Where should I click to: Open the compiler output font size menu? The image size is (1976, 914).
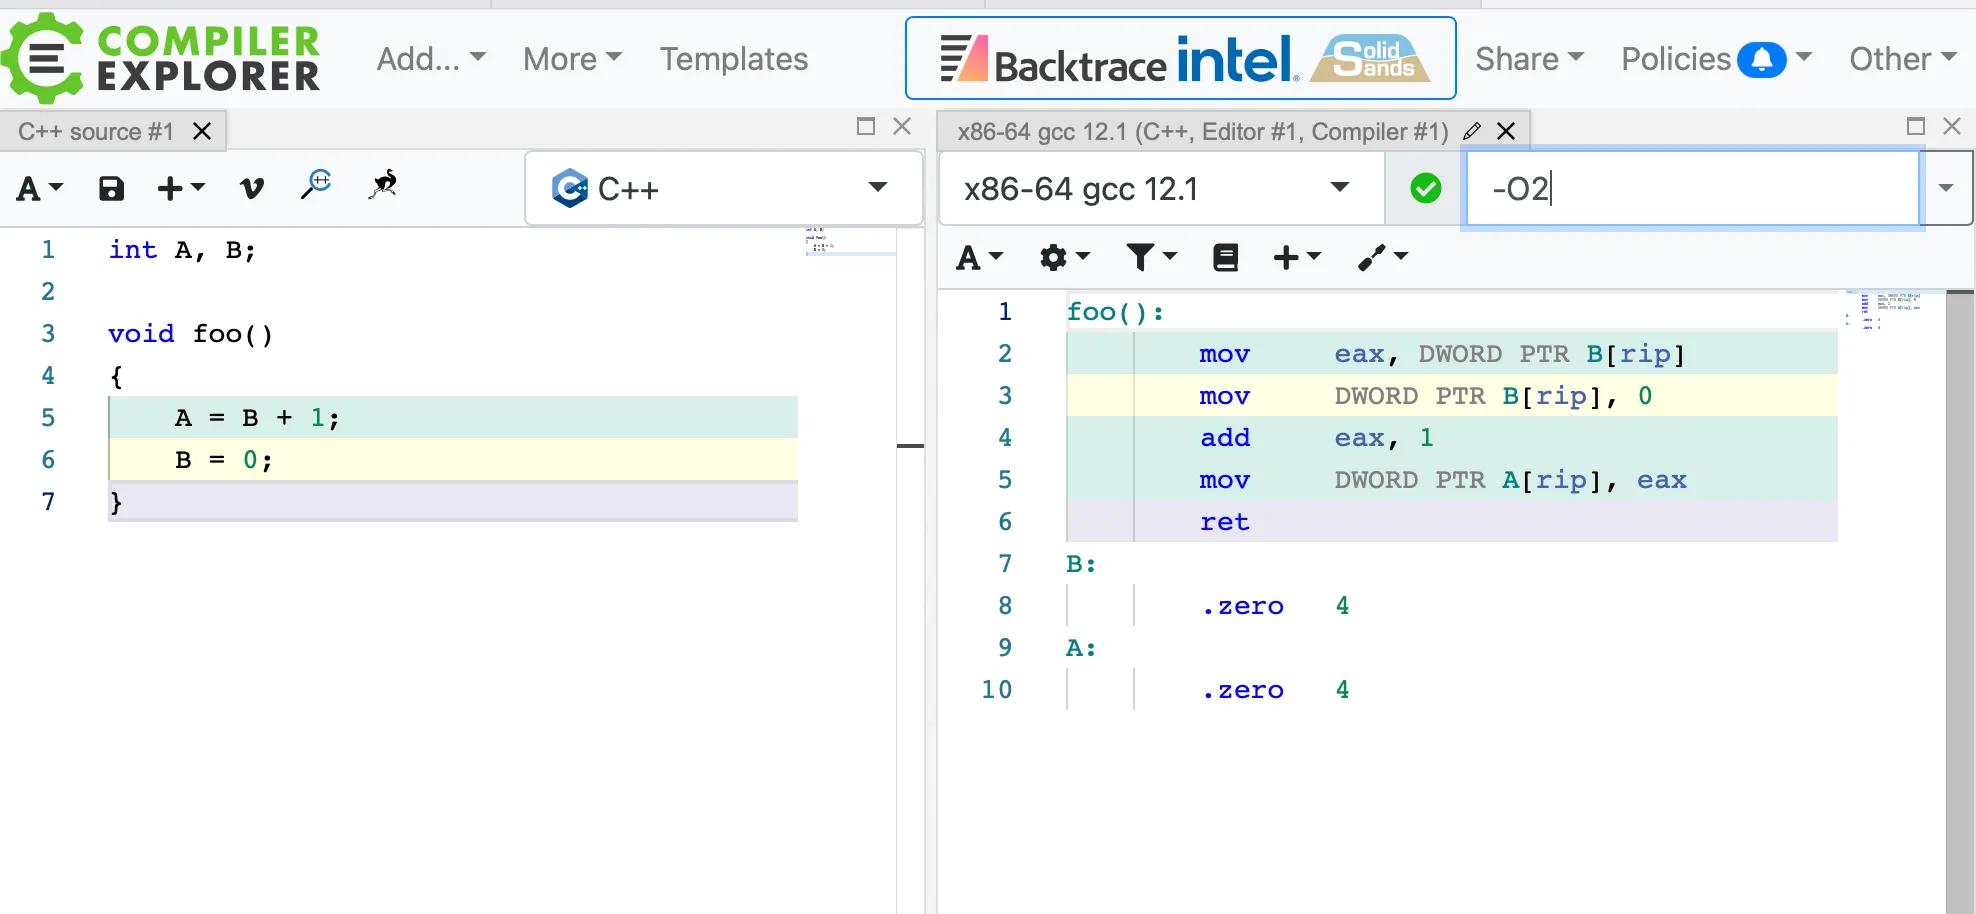[x=979, y=258]
